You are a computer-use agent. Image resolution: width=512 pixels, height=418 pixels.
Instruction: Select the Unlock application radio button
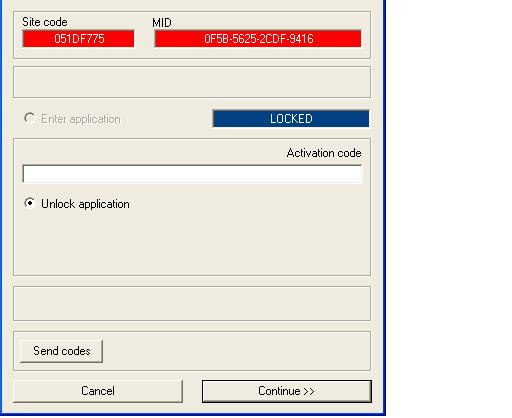30,203
